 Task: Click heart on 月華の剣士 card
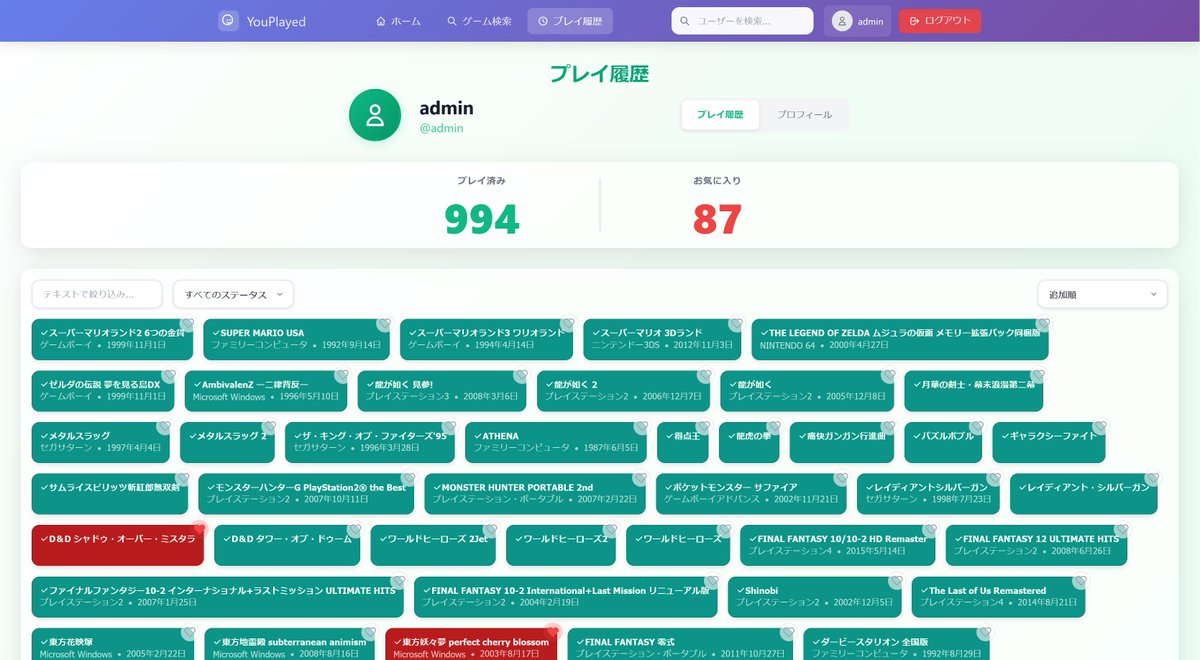coord(1037,376)
